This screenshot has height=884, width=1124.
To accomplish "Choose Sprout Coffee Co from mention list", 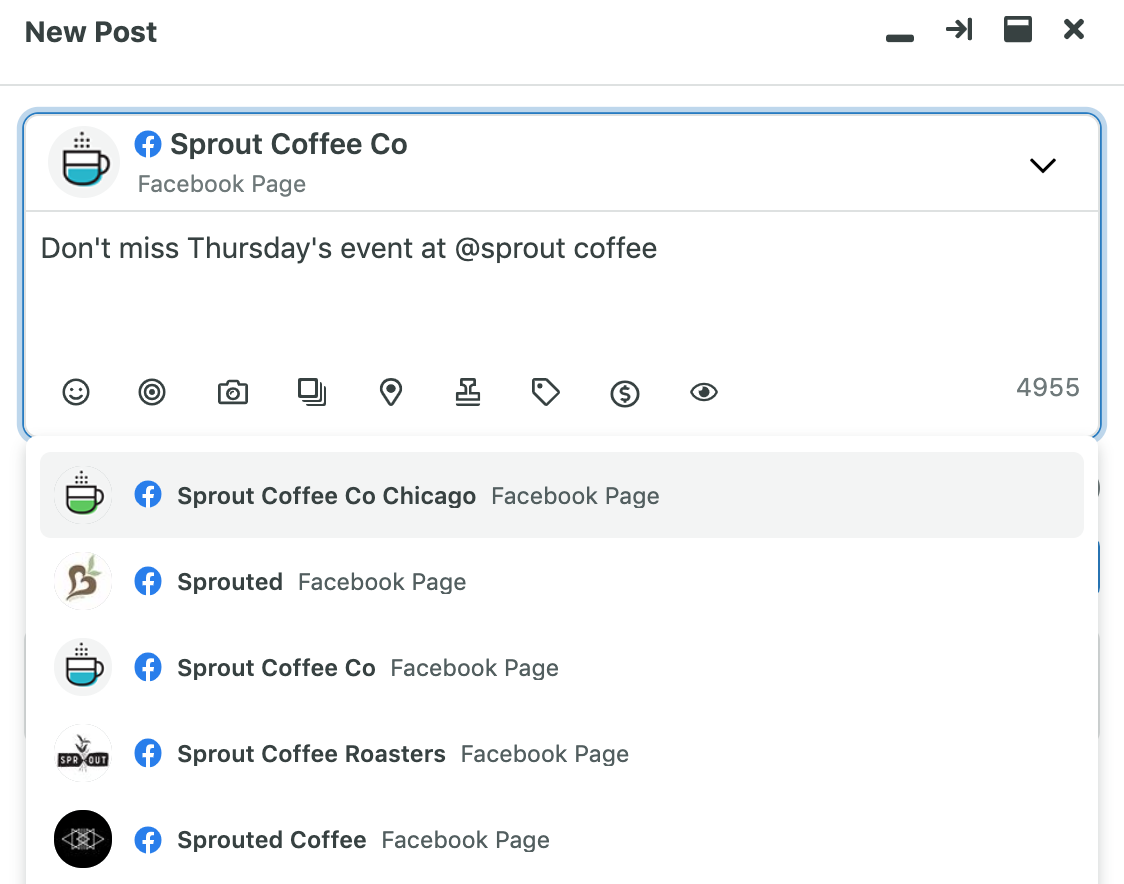I will [562, 667].
